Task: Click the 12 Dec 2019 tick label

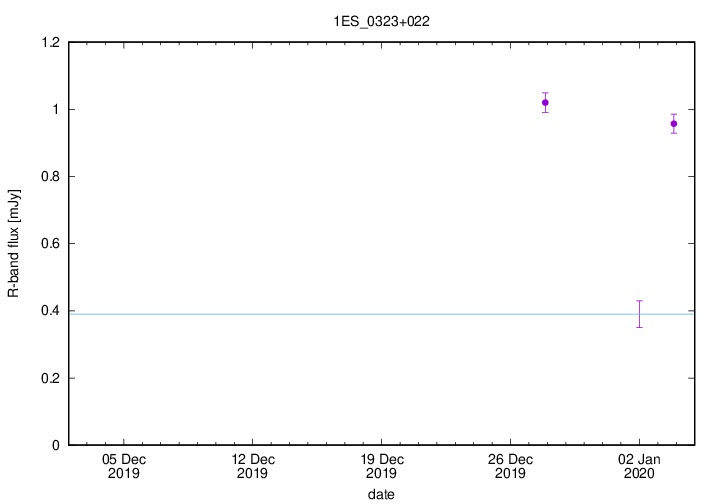Action: point(253,466)
